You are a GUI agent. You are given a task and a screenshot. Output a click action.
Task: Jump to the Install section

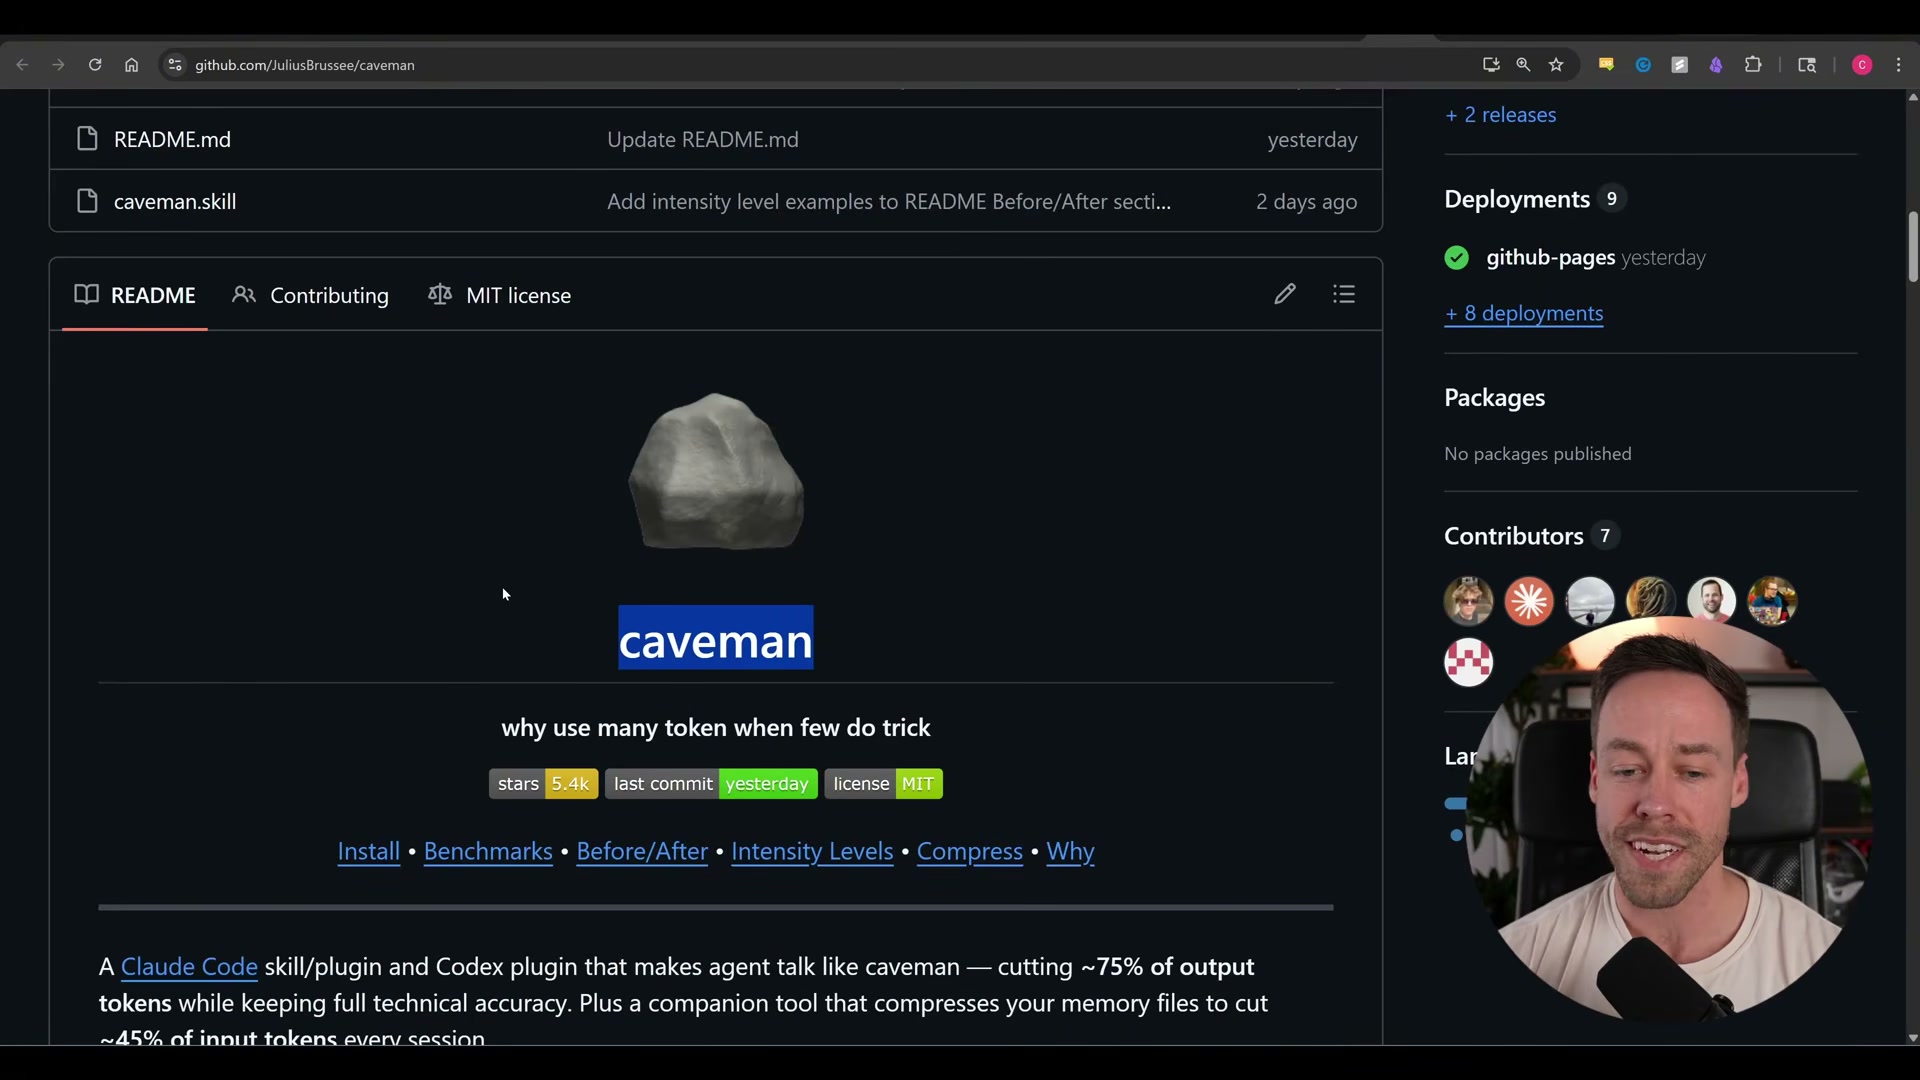(x=369, y=851)
